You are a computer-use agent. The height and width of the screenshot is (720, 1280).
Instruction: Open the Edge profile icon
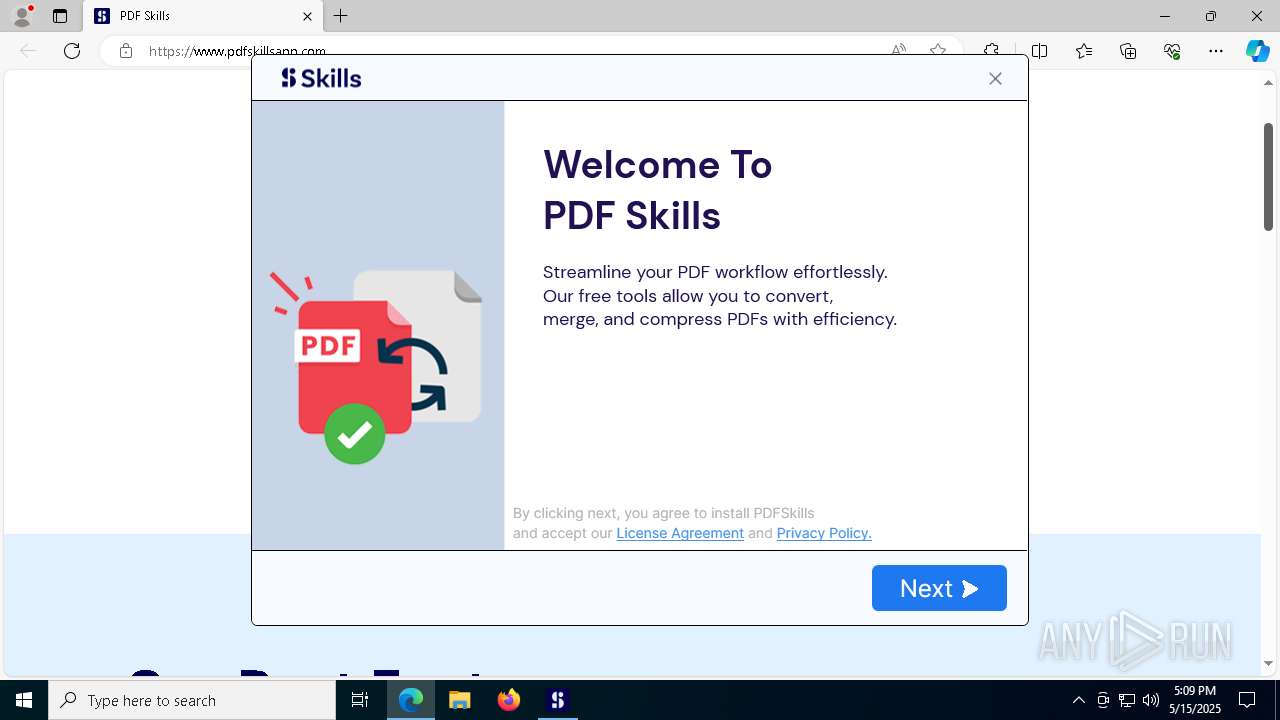pyautogui.click(x=22, y=16)
